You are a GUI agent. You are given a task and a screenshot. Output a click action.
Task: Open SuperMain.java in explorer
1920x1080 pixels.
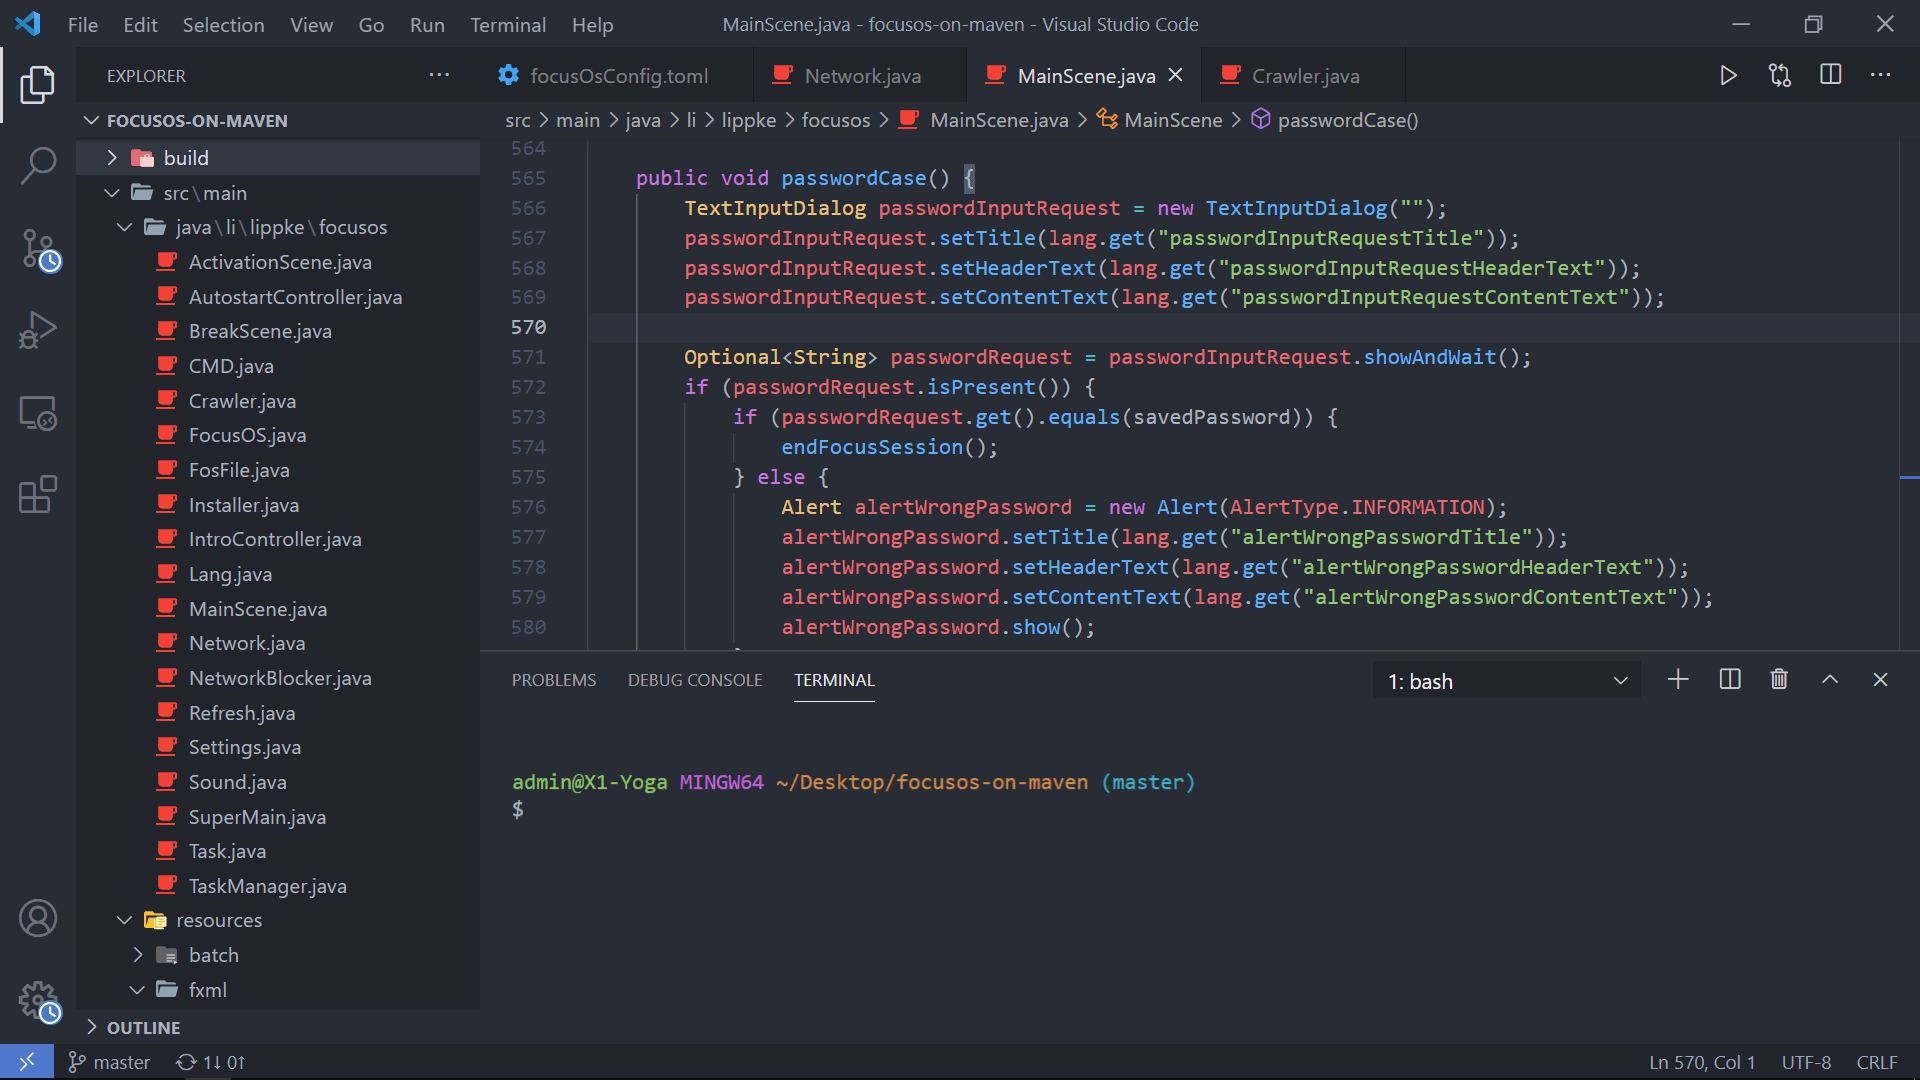click(278, 817)
